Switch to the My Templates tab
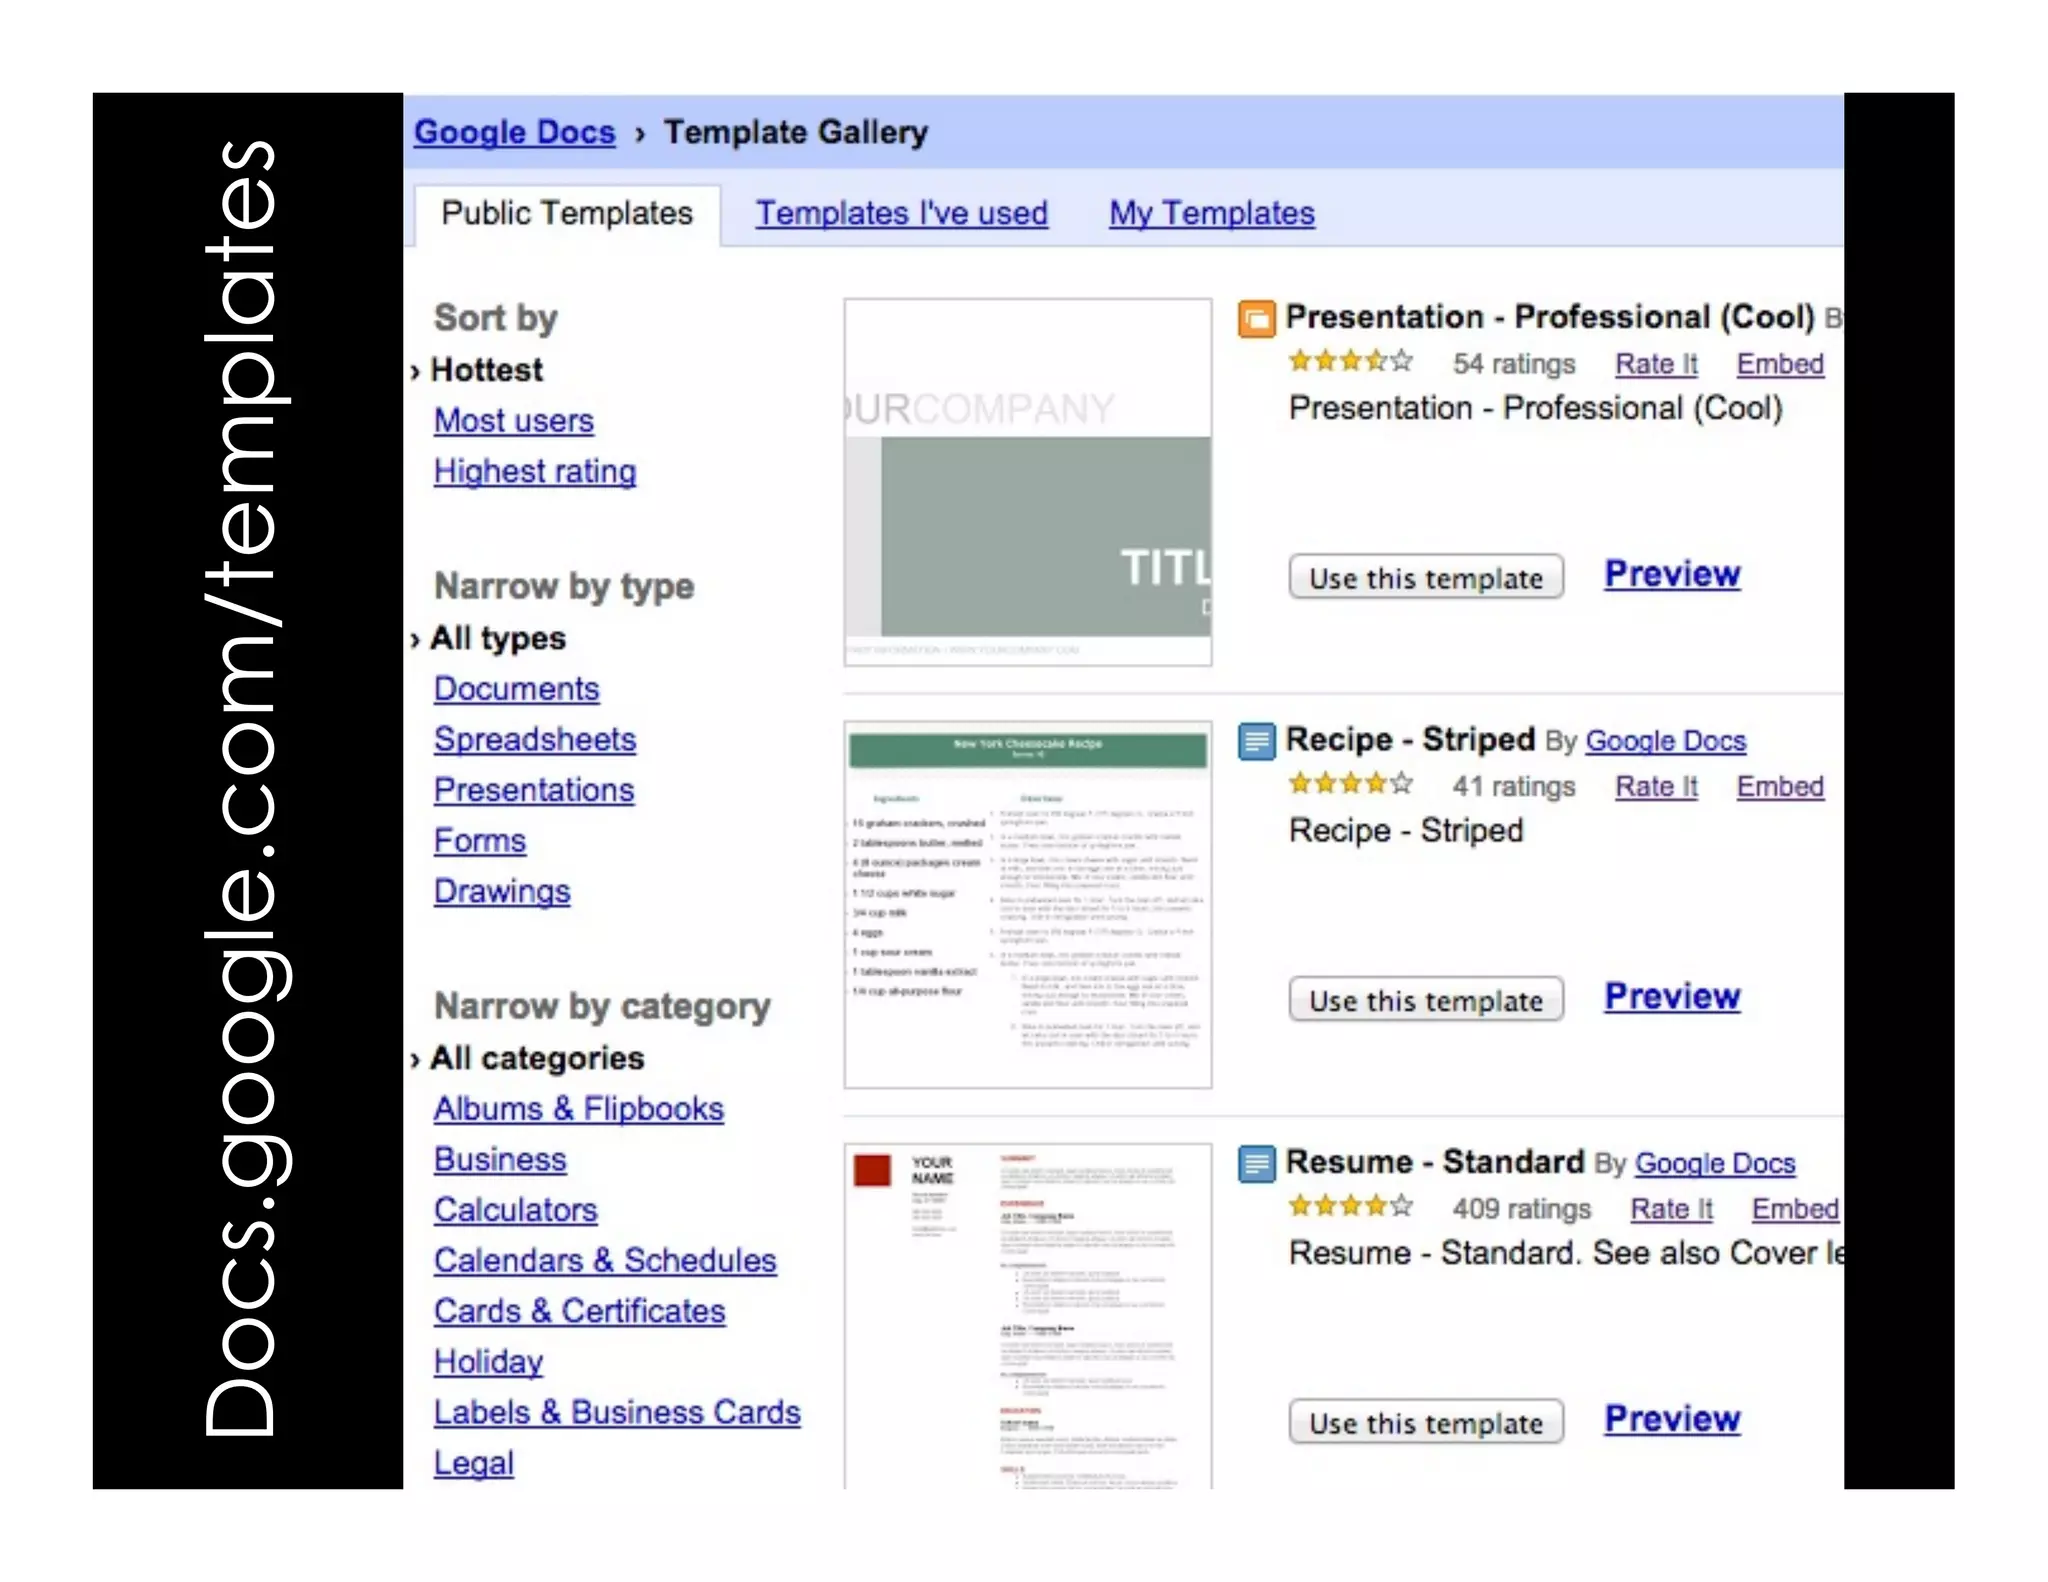Screen dimensions: 2048x1582 click(x=1211, y=213)
